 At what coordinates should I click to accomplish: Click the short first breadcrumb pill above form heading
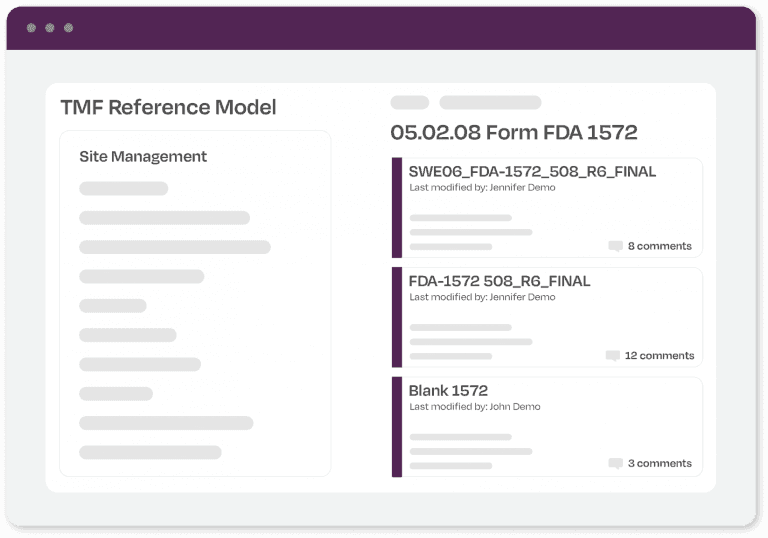(x=409, y=103)
